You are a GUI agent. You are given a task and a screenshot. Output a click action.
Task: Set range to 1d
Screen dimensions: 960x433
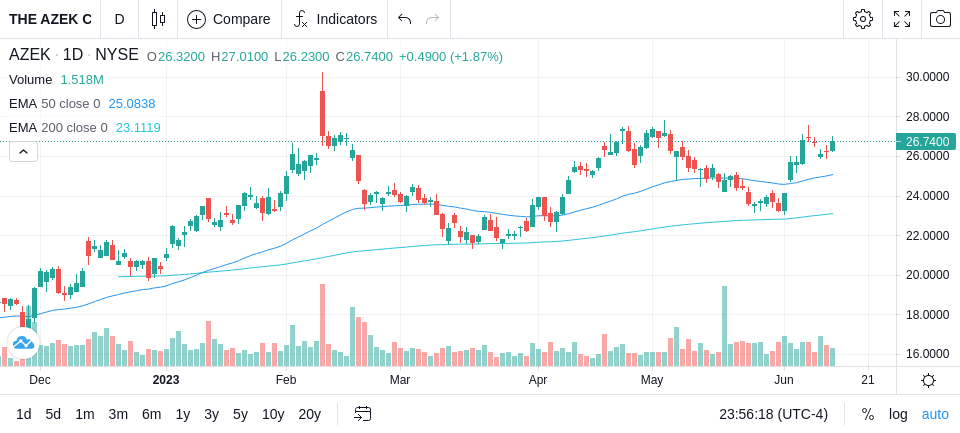pos(23,414)
